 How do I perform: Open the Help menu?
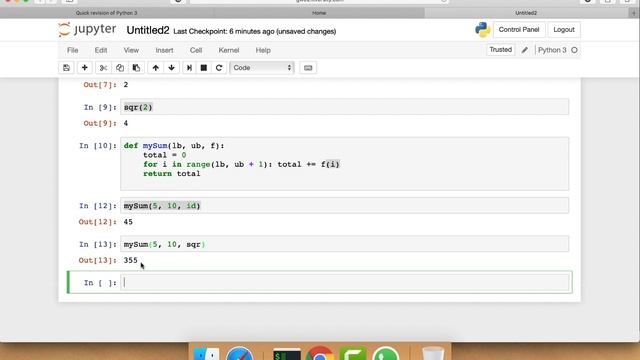coord(263,50)
